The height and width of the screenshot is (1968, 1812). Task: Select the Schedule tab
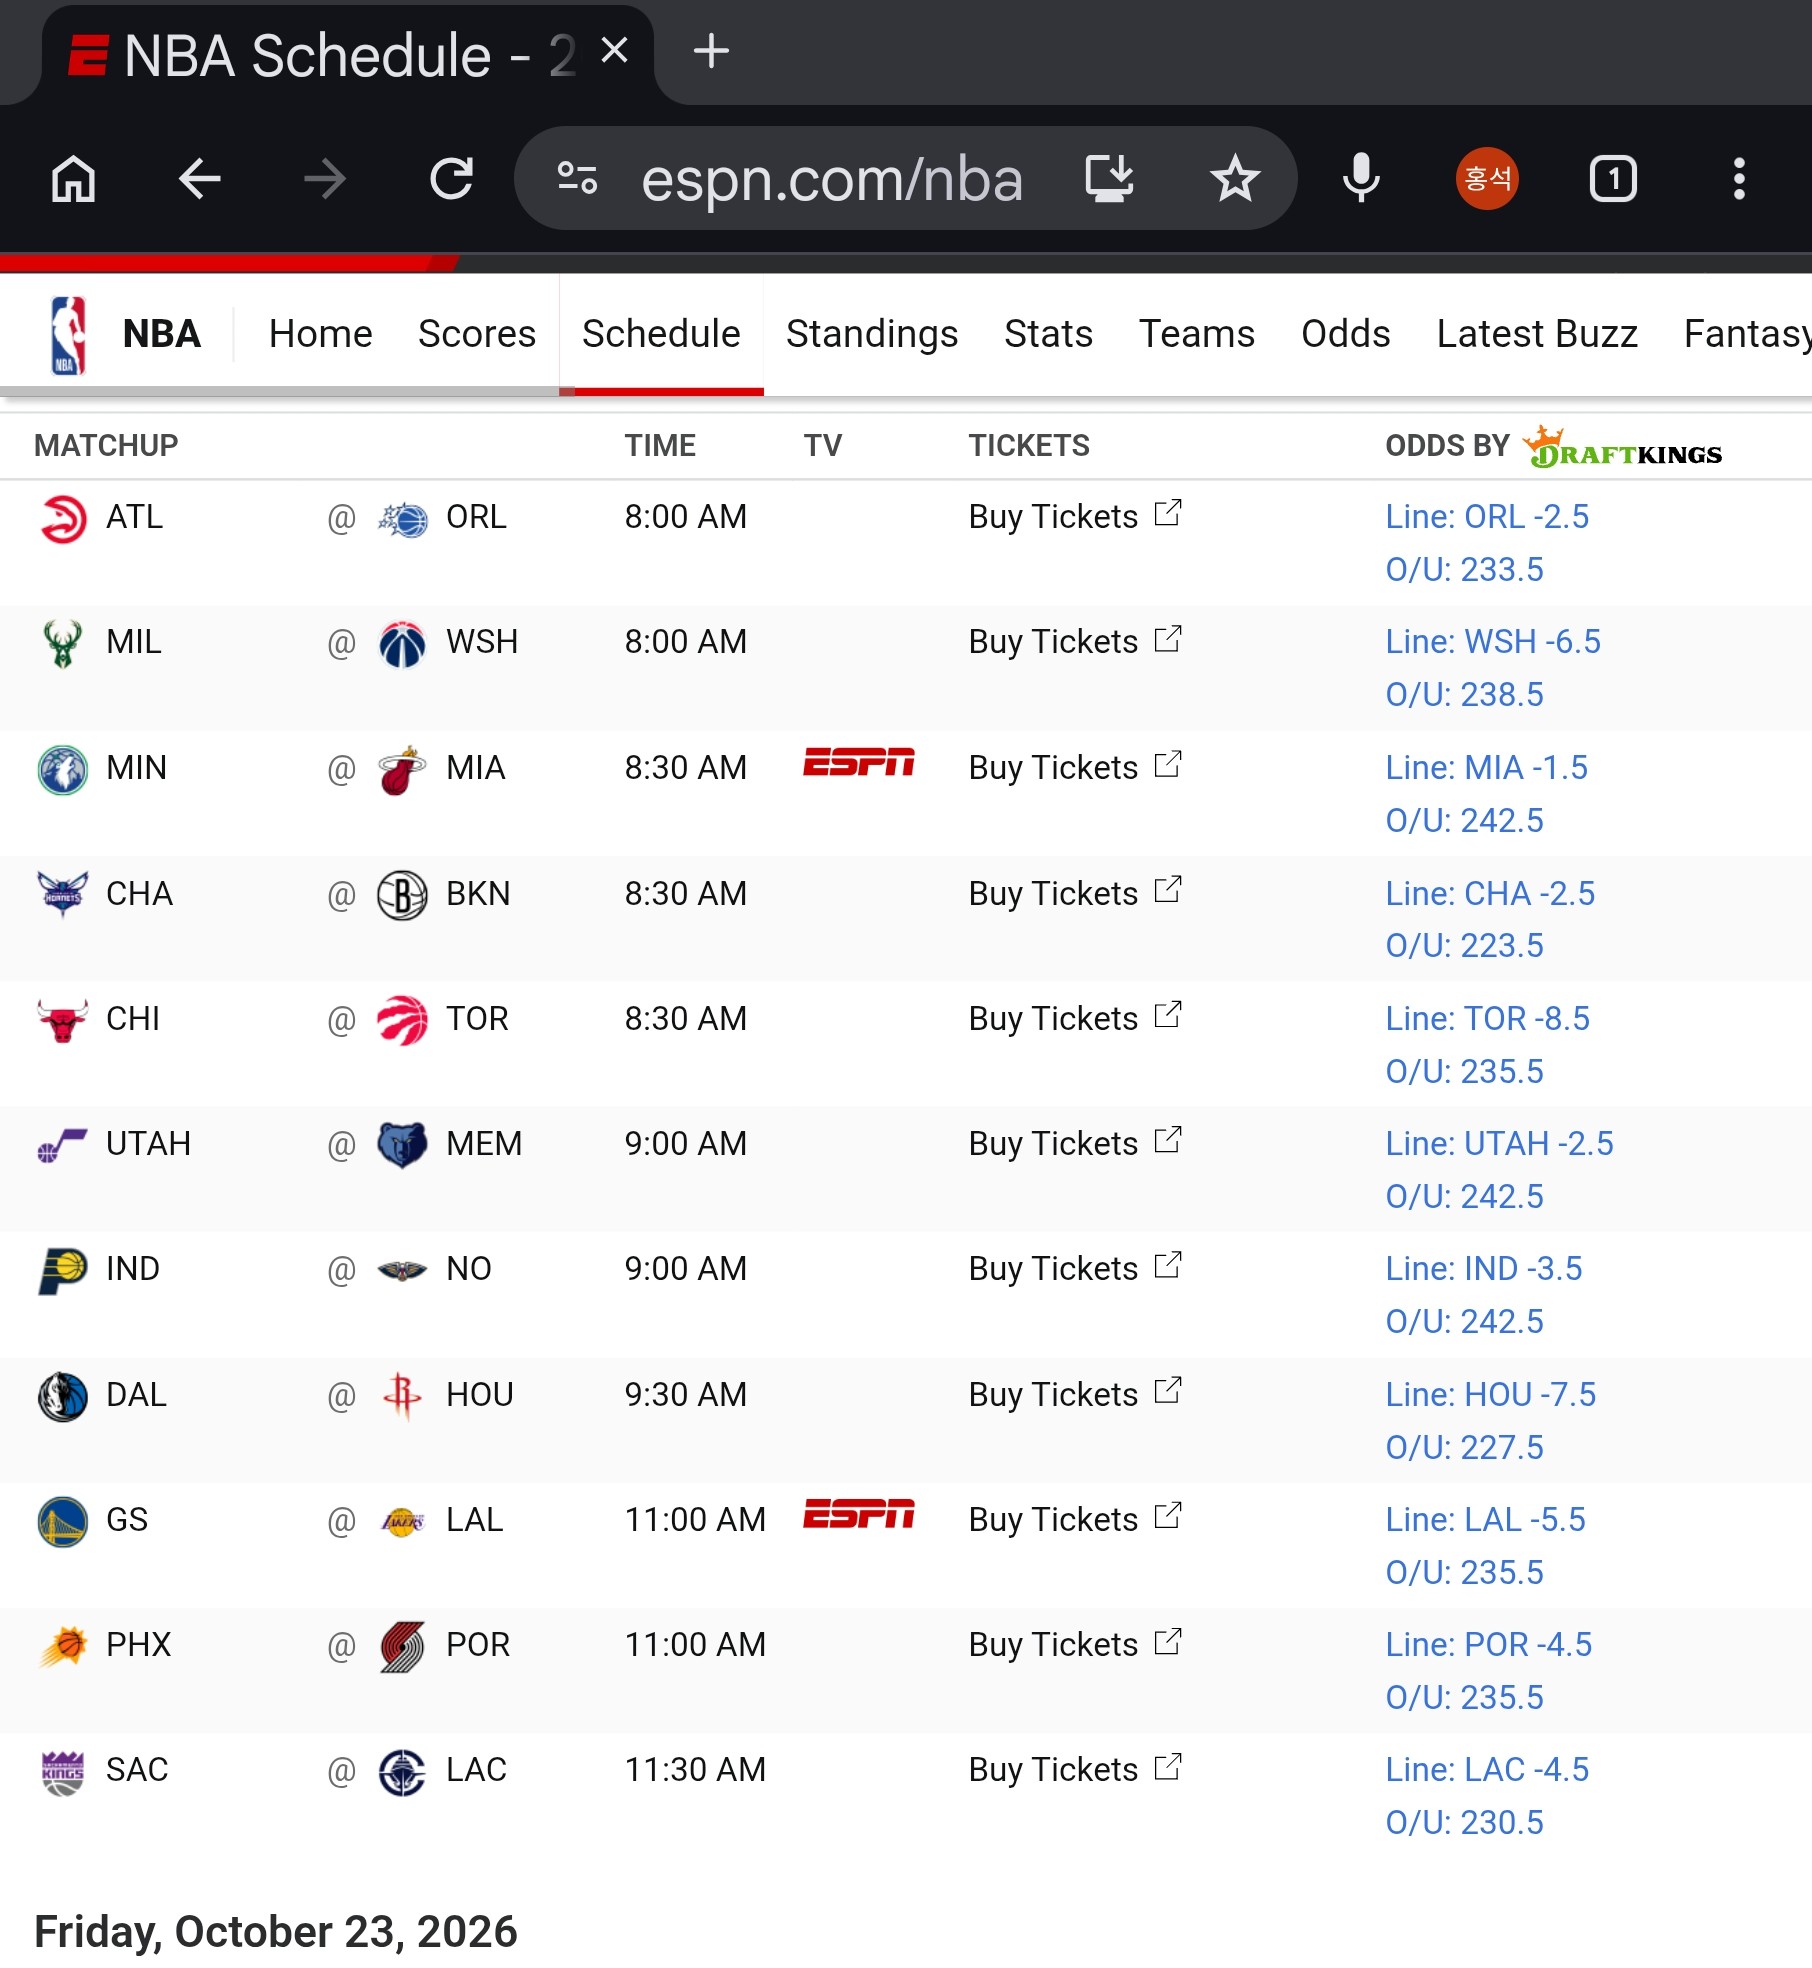661,334
